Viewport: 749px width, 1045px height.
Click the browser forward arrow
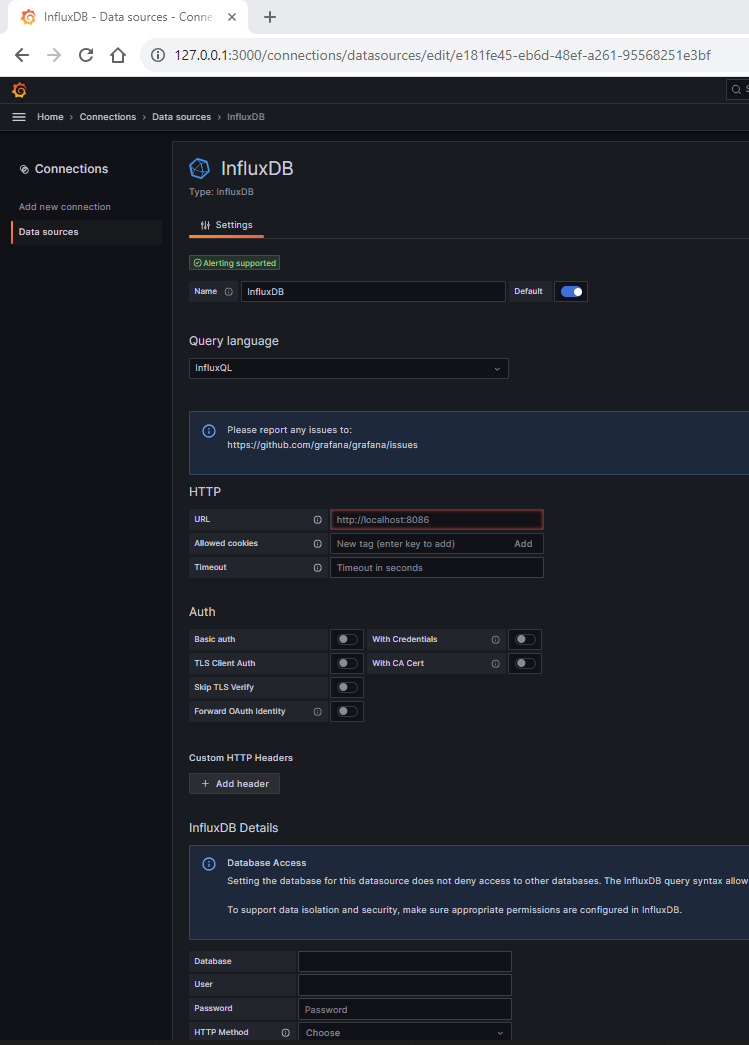point(54,55)
